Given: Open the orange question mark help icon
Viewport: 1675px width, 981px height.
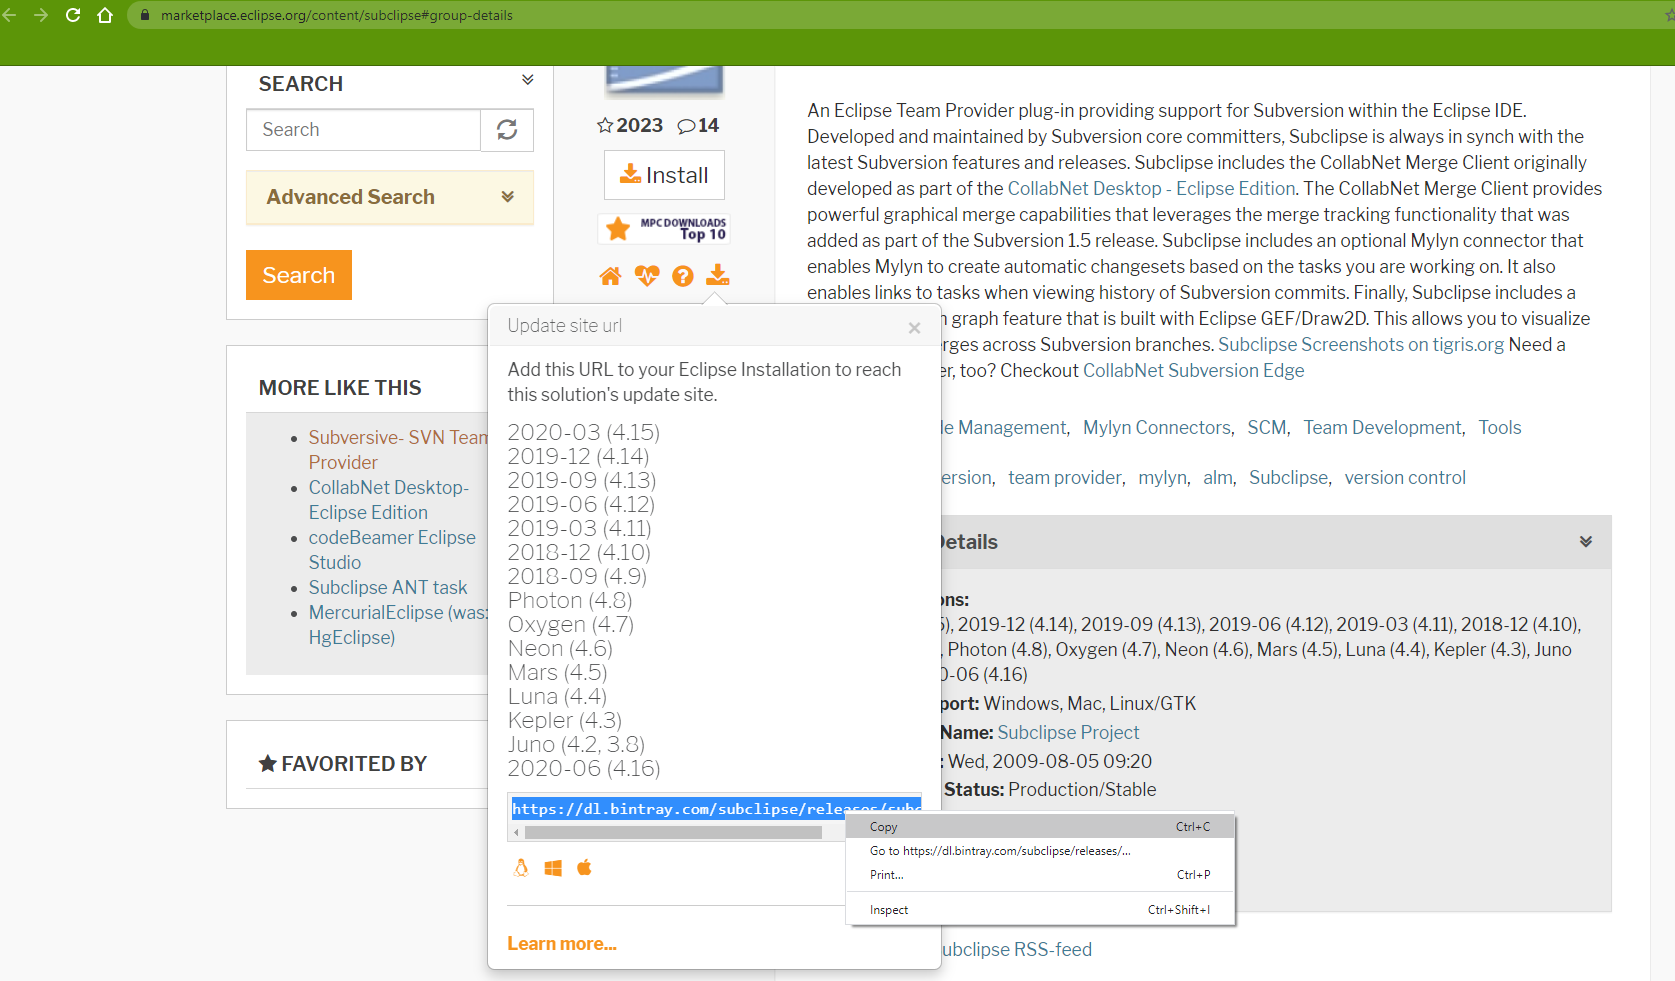Looking at the screenshot, I should tap(683, 276).
